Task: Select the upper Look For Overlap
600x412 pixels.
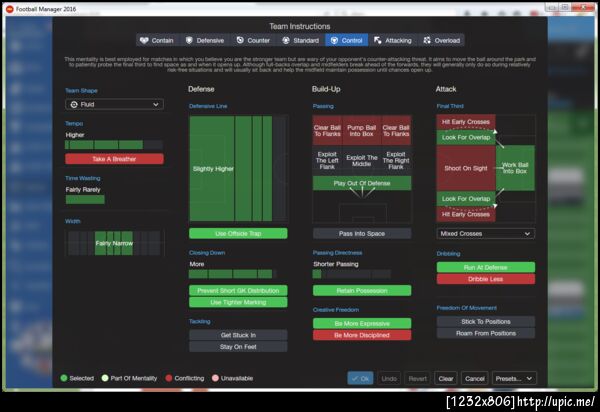Action: point(466,137)
